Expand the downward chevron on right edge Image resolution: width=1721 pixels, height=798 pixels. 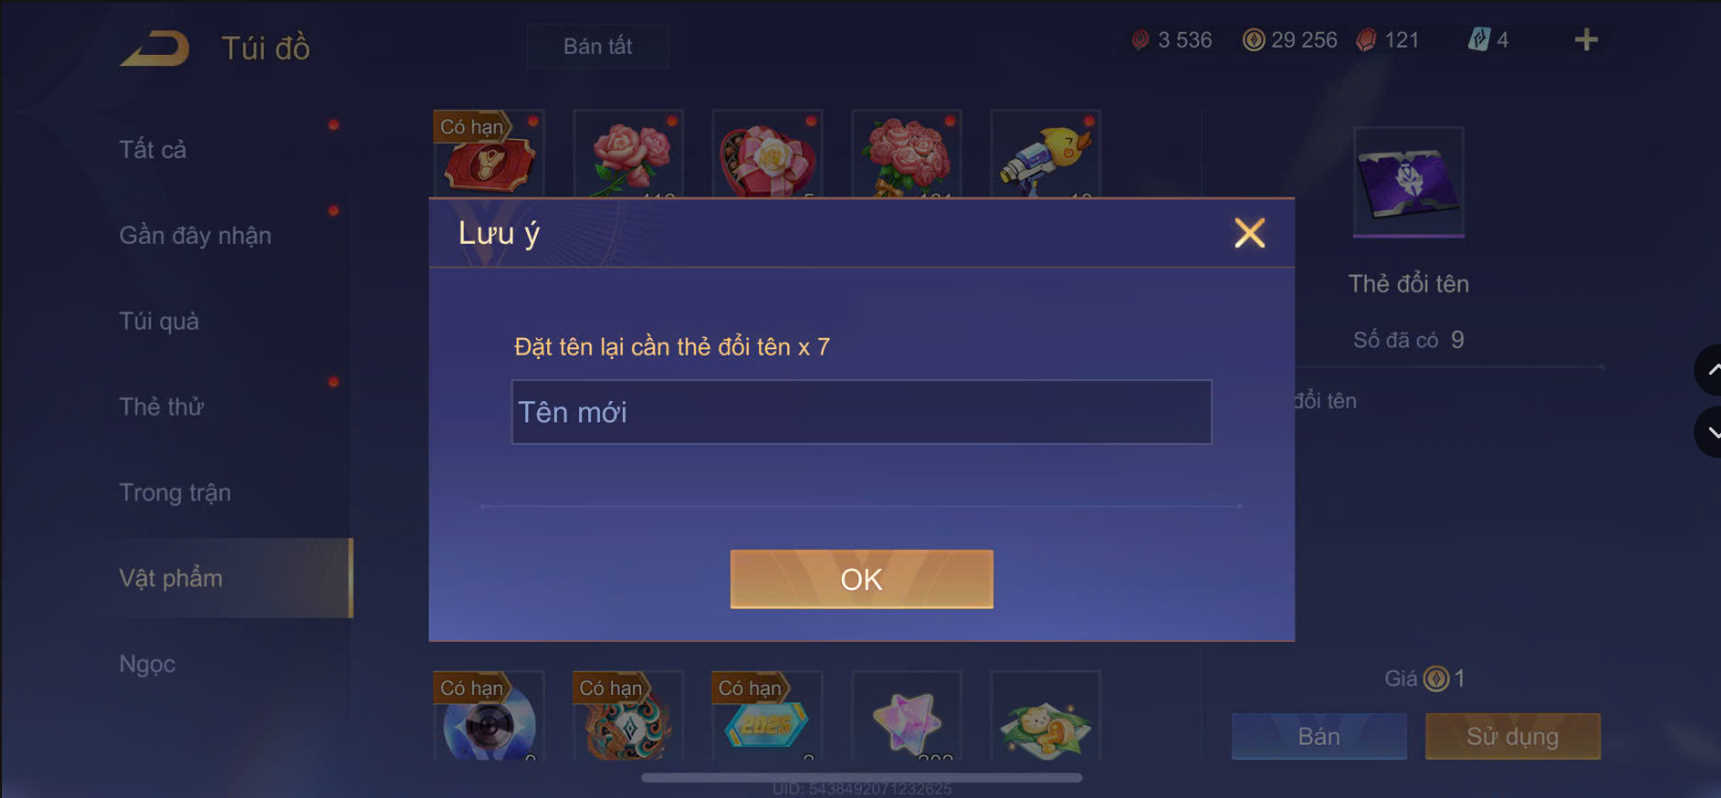coord(1709,432)
